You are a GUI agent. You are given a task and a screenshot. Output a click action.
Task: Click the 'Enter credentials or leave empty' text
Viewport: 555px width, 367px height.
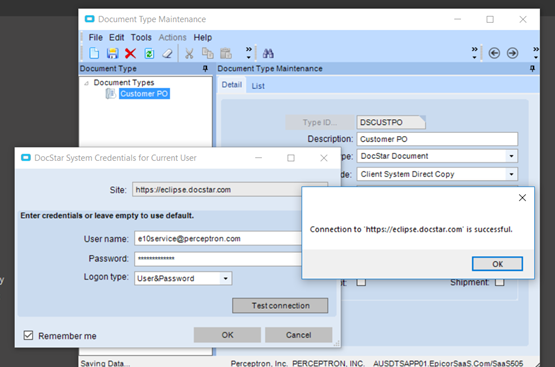point(107,216)
